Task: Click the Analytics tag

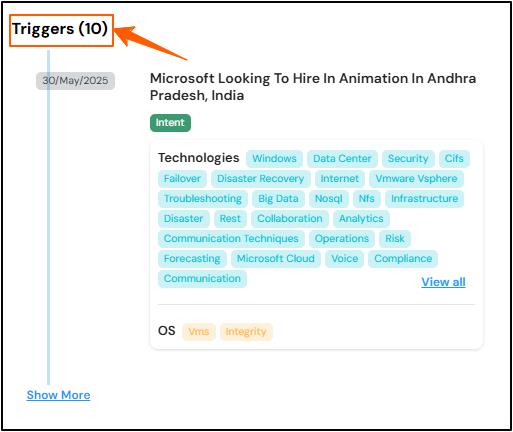Action: 361,219
